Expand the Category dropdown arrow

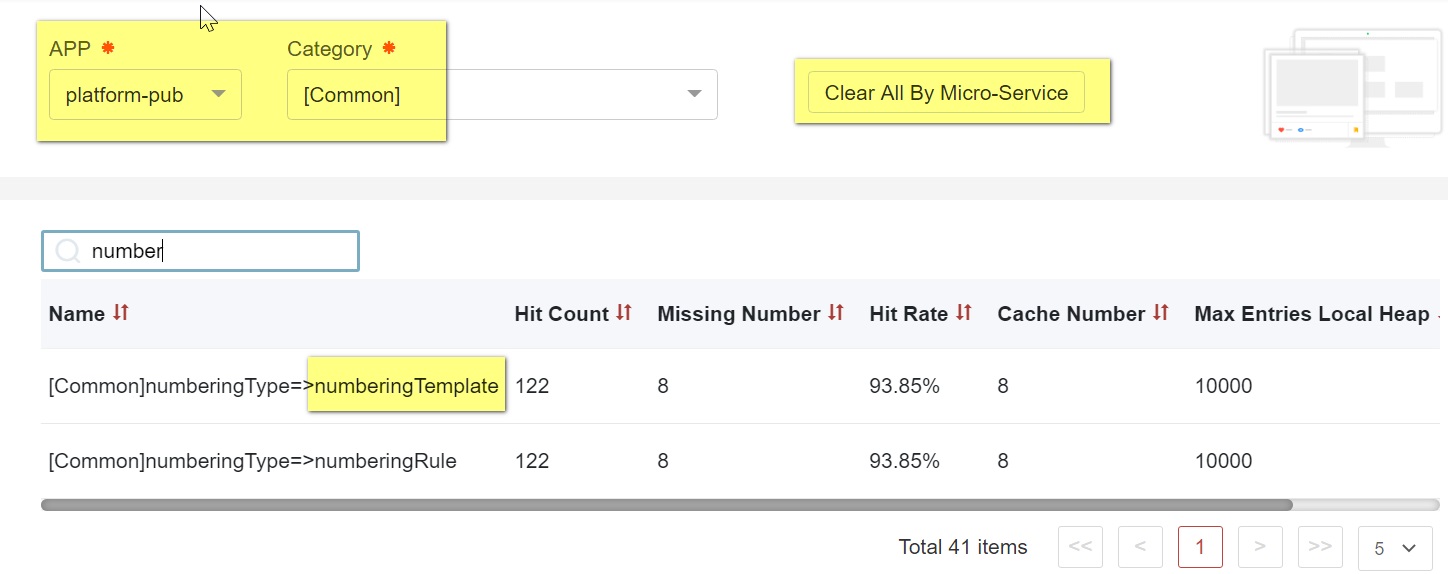tap(694, 95)
